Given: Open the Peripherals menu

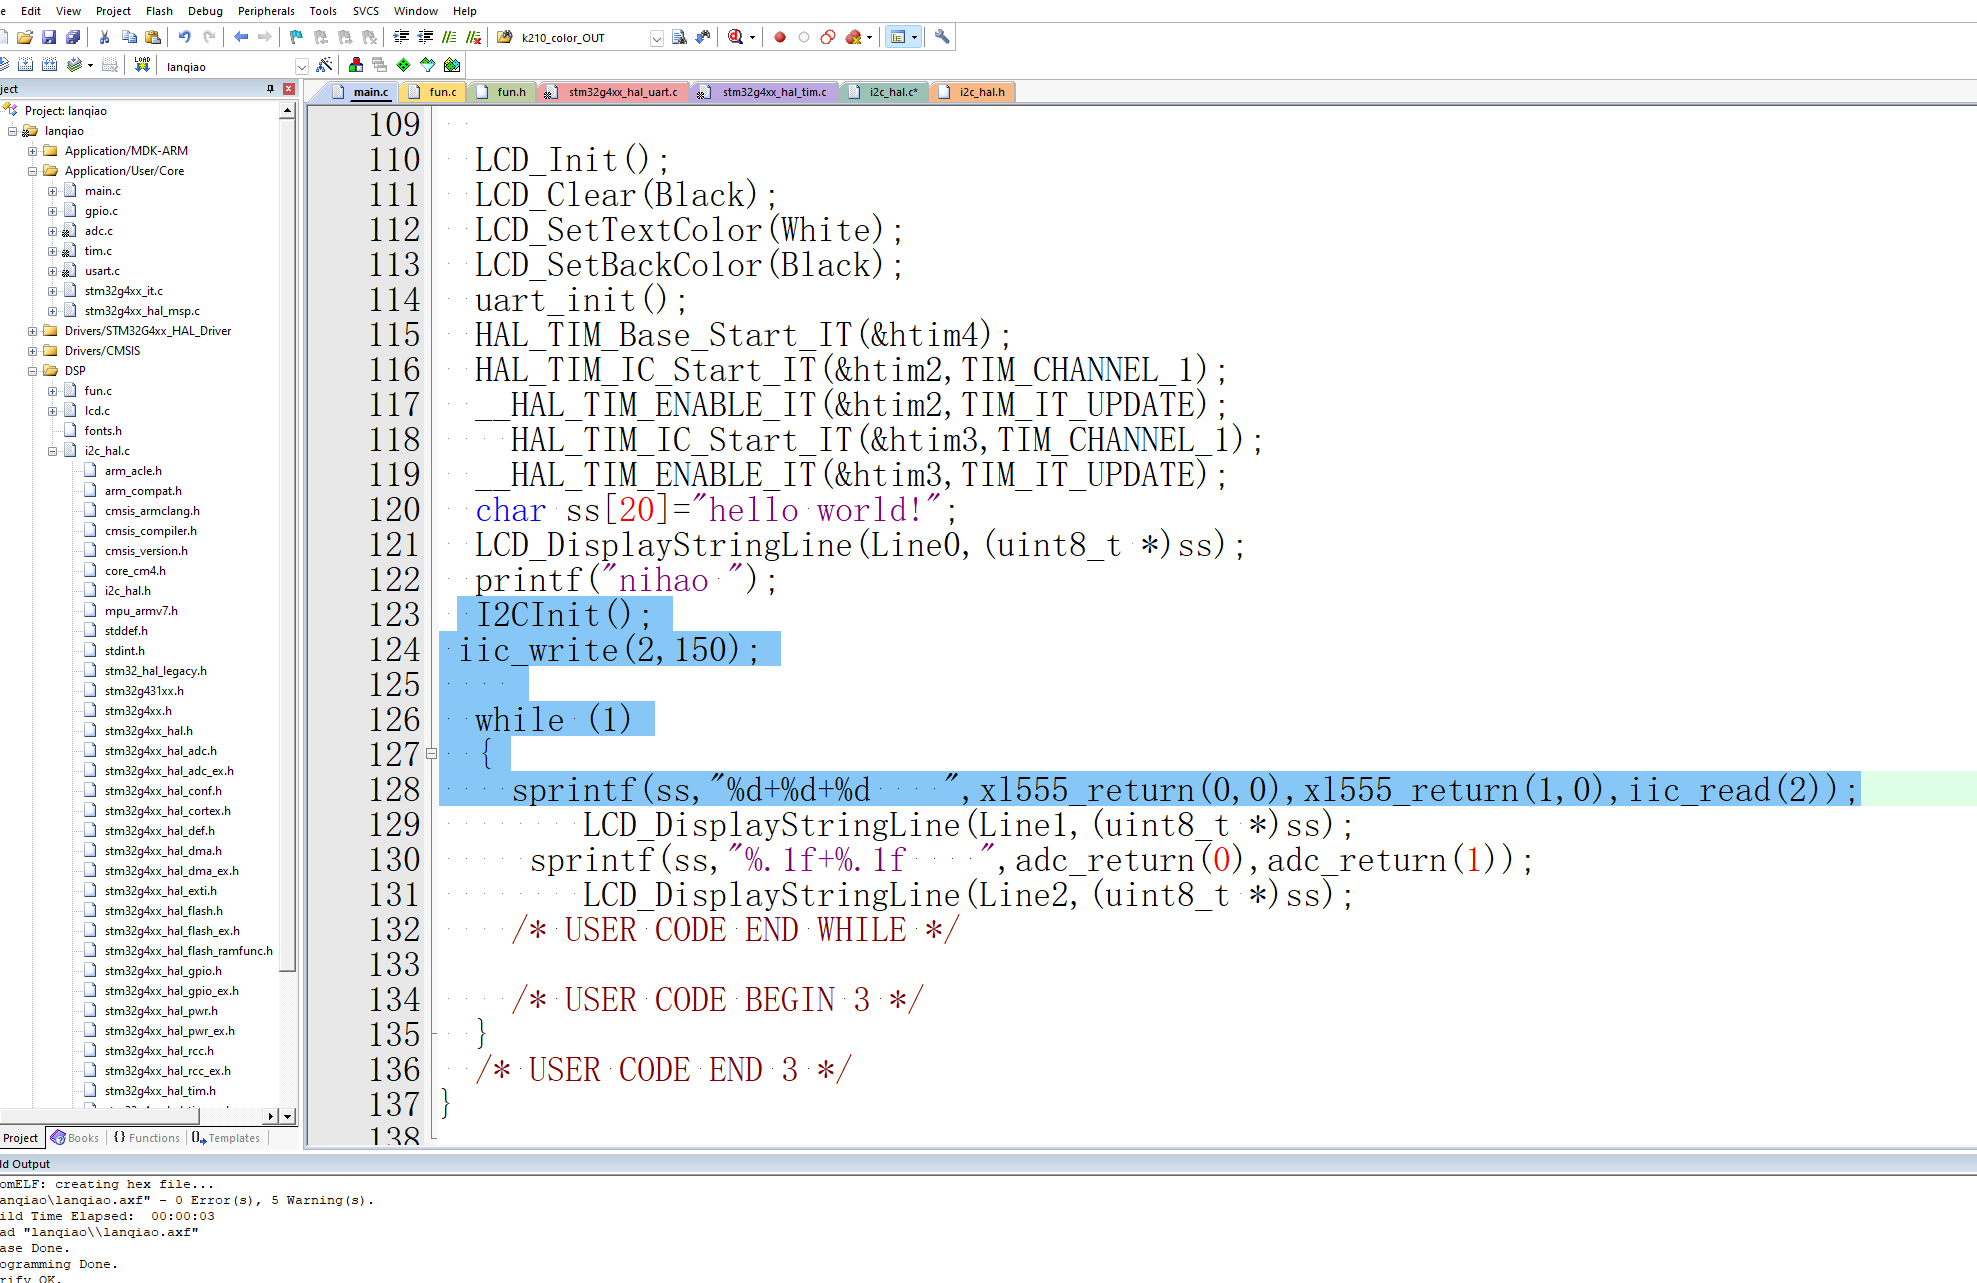Looking at the screenshot, I should 266,11.
